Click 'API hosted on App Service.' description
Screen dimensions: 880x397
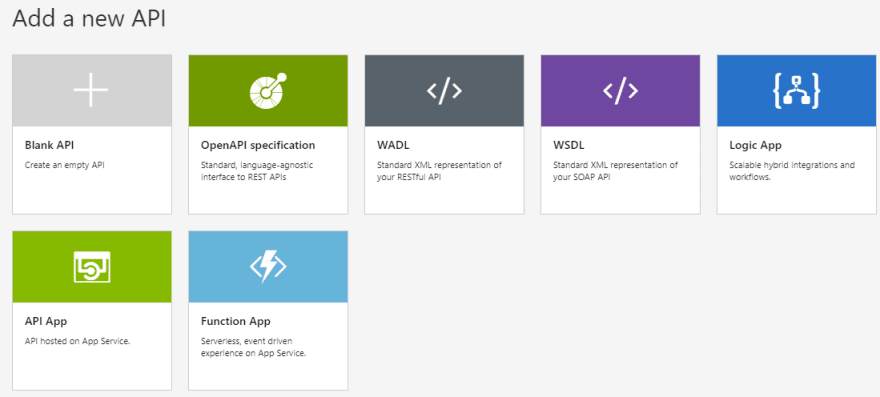tap(77, 341)
